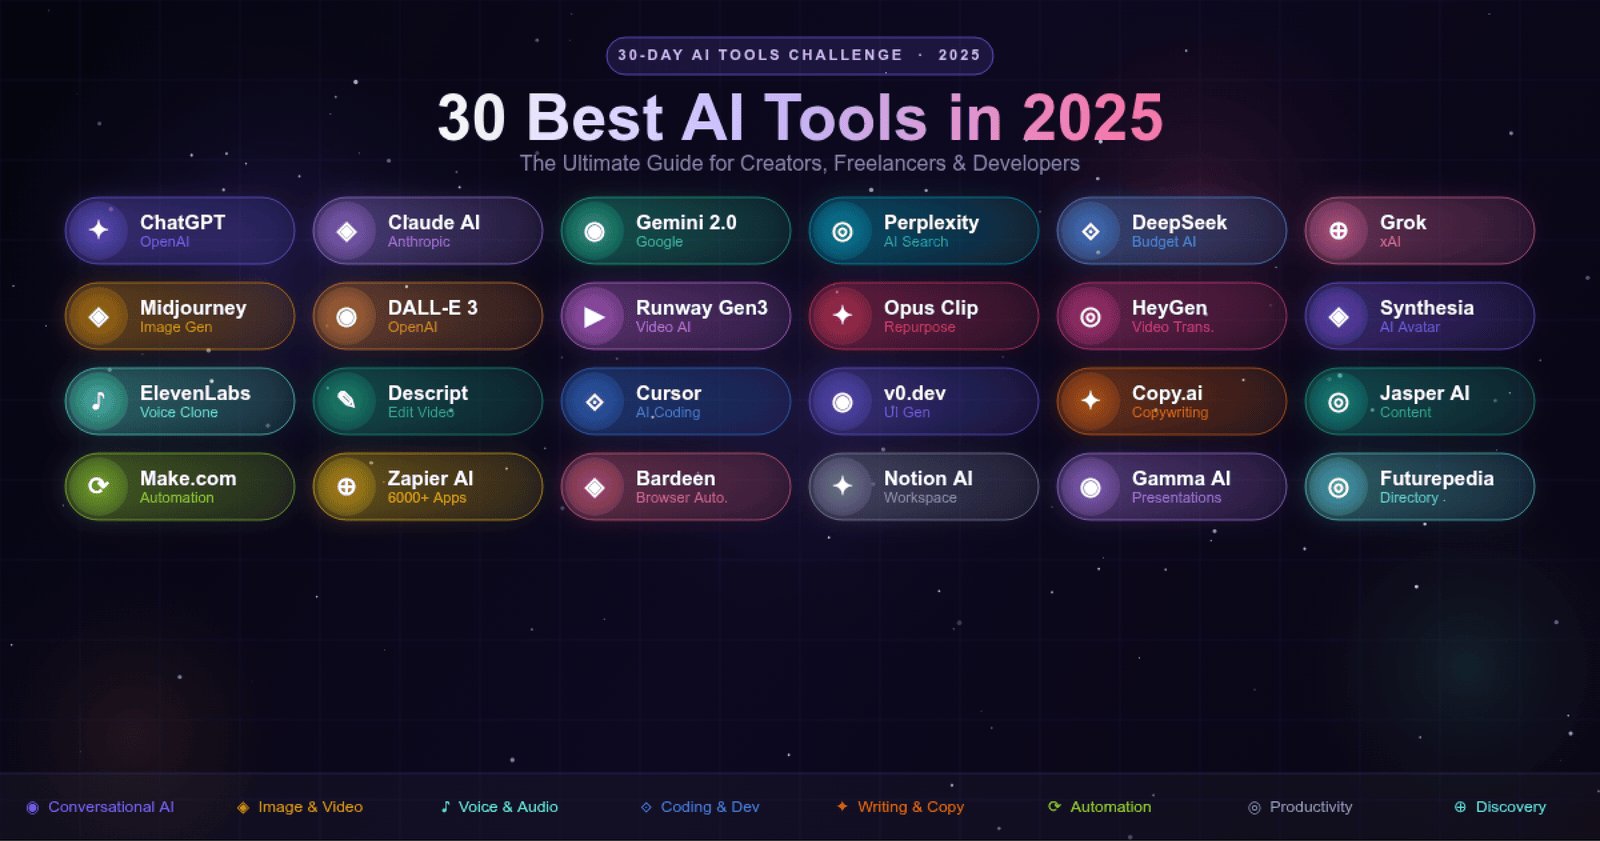Viewport: 1600px width, 841px height.
Task: Click the Grok crosshair icon
Action: pos(1339,231)
